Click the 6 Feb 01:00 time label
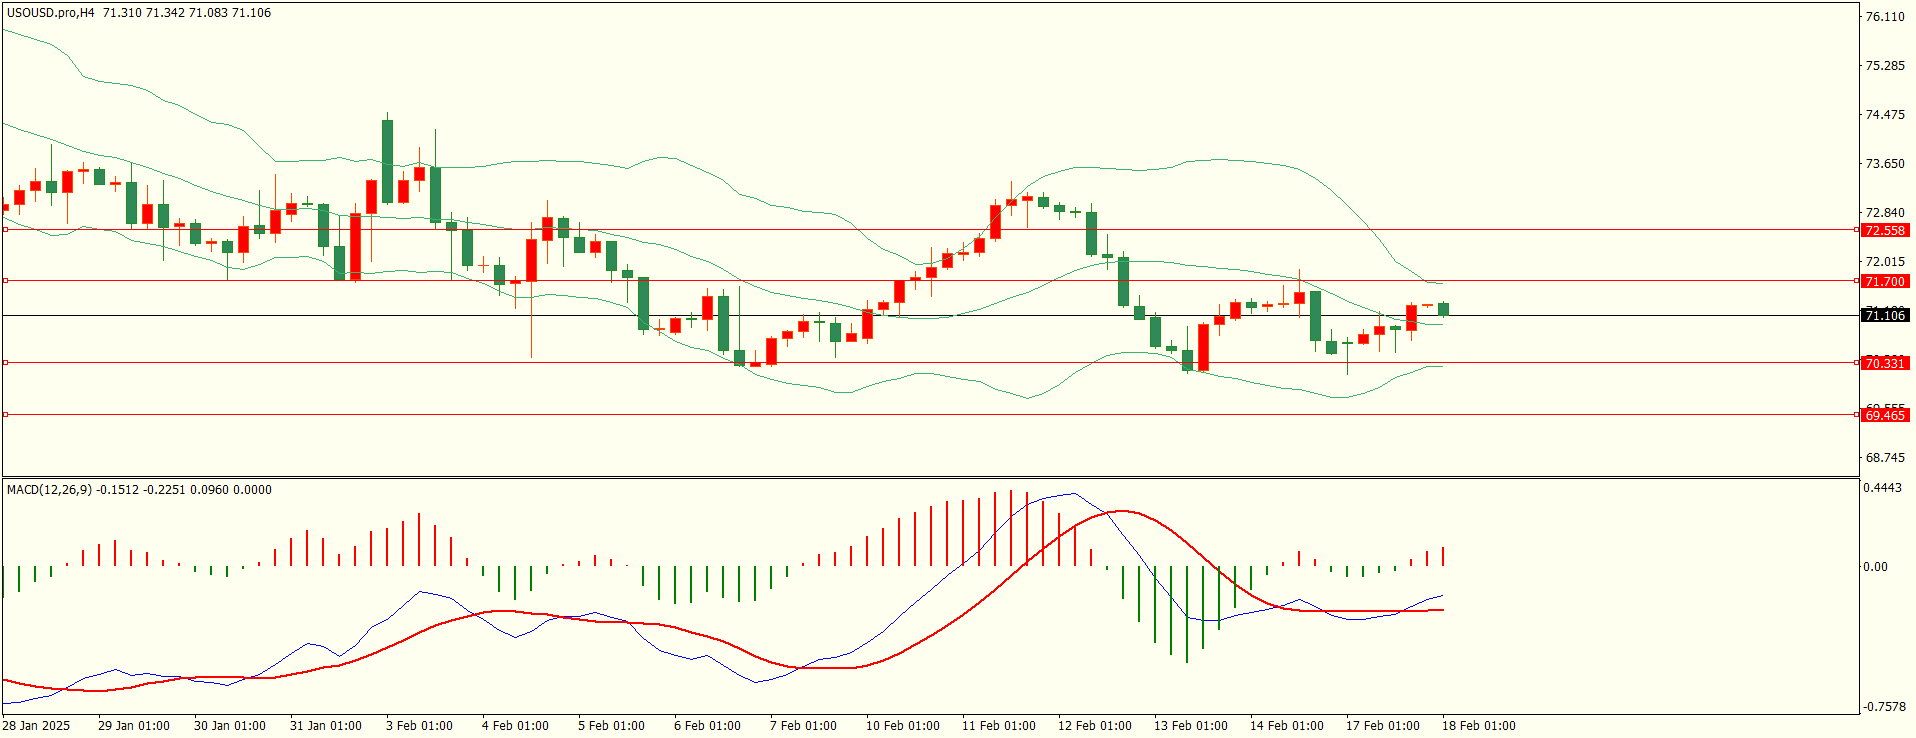Screen dimensions: 1916x738 pyautogui.click(x=707, y=726)
